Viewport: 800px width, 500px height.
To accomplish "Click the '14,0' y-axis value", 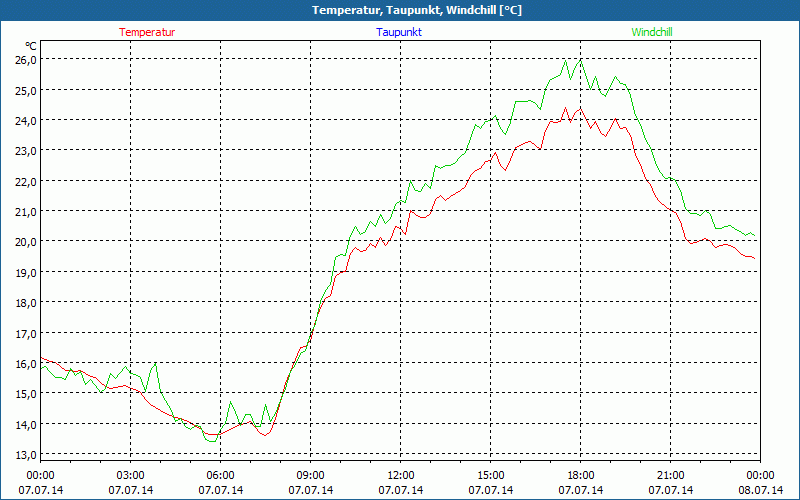I will point(26,424).
